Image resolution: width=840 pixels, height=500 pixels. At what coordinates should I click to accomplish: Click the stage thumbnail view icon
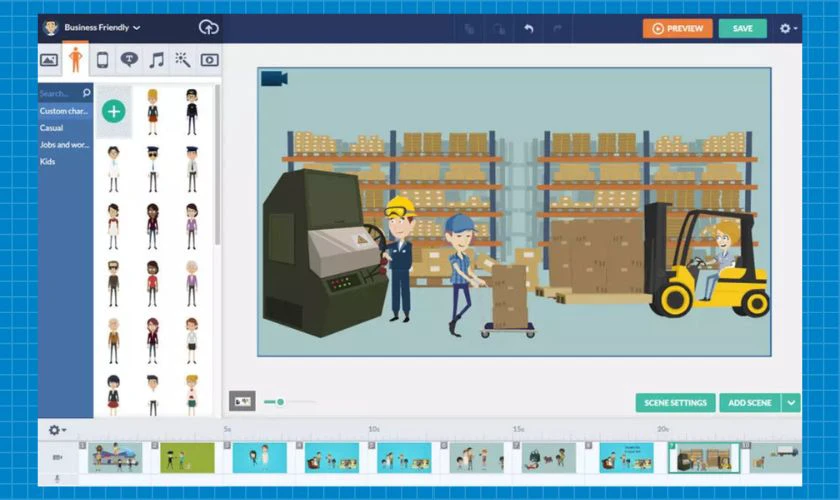pyautogui.click(x=242, y=401)
